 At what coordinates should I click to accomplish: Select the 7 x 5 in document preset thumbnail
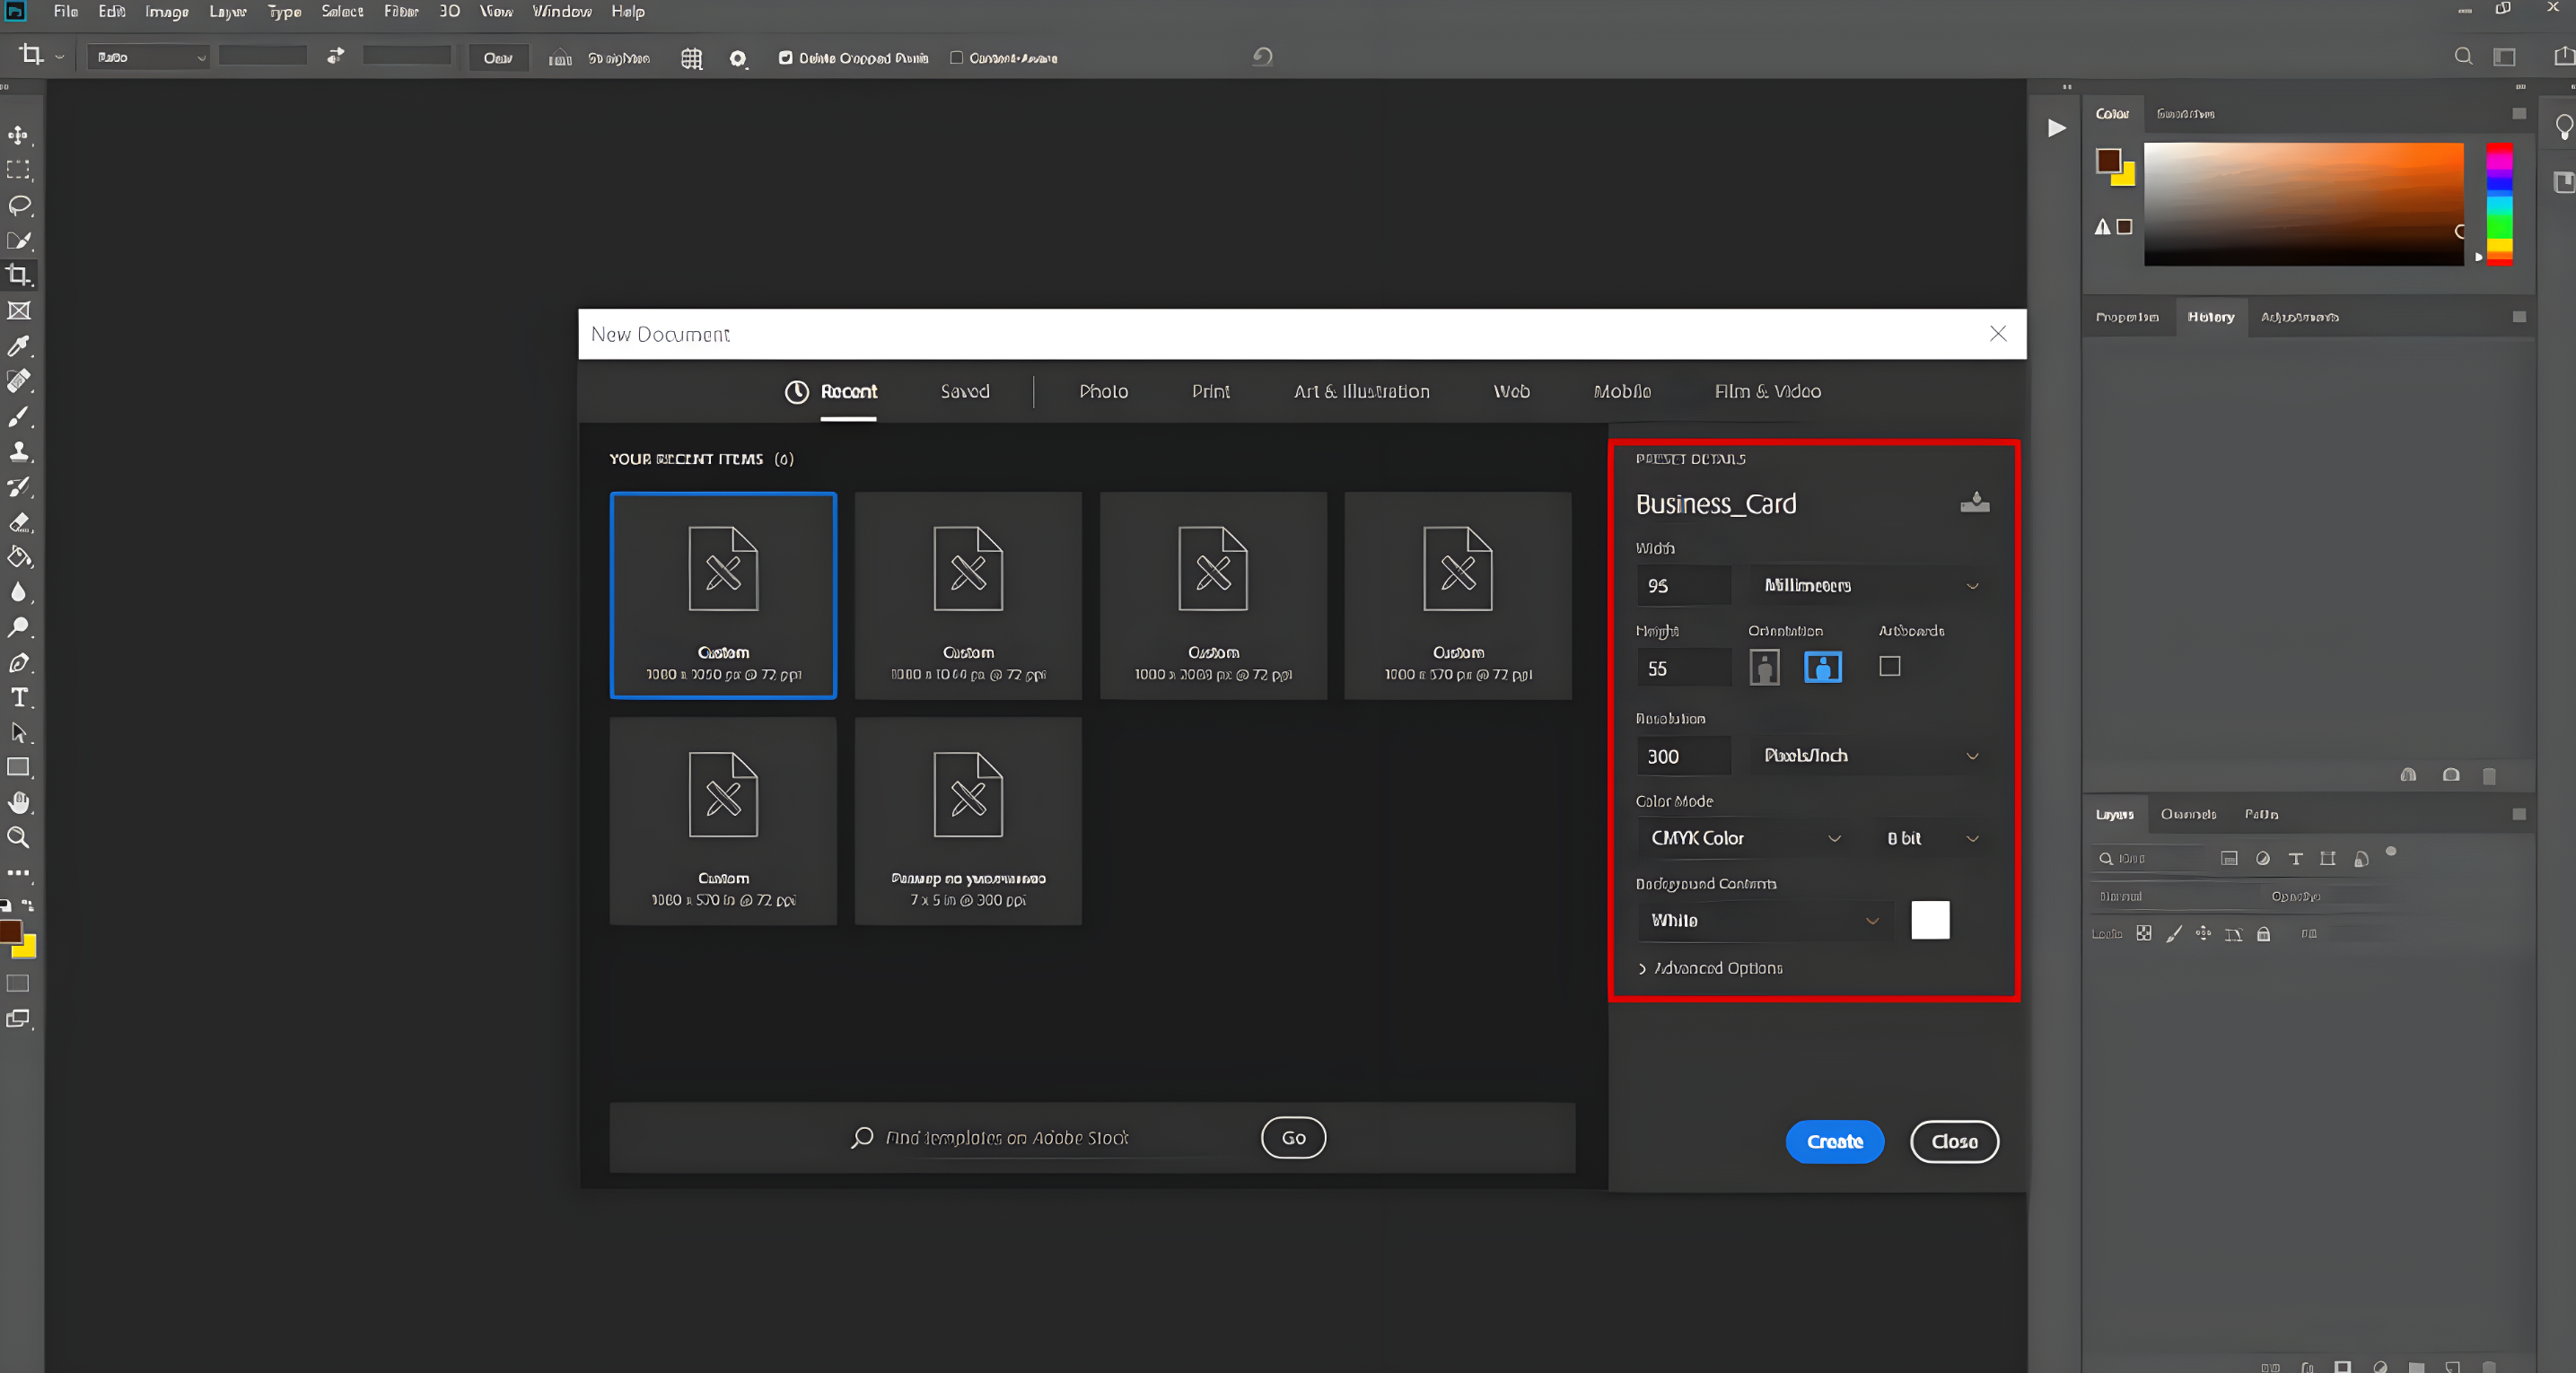point(966,820)
